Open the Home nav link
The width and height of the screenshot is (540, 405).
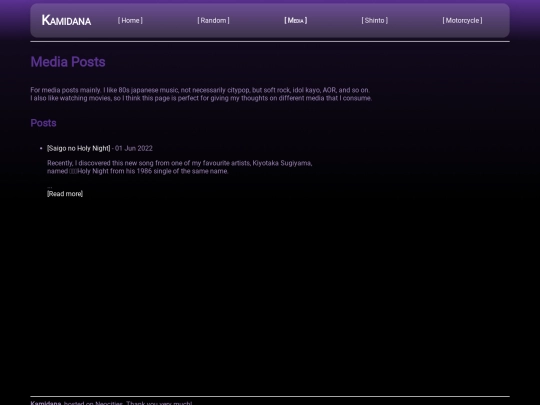coord(130,20)
